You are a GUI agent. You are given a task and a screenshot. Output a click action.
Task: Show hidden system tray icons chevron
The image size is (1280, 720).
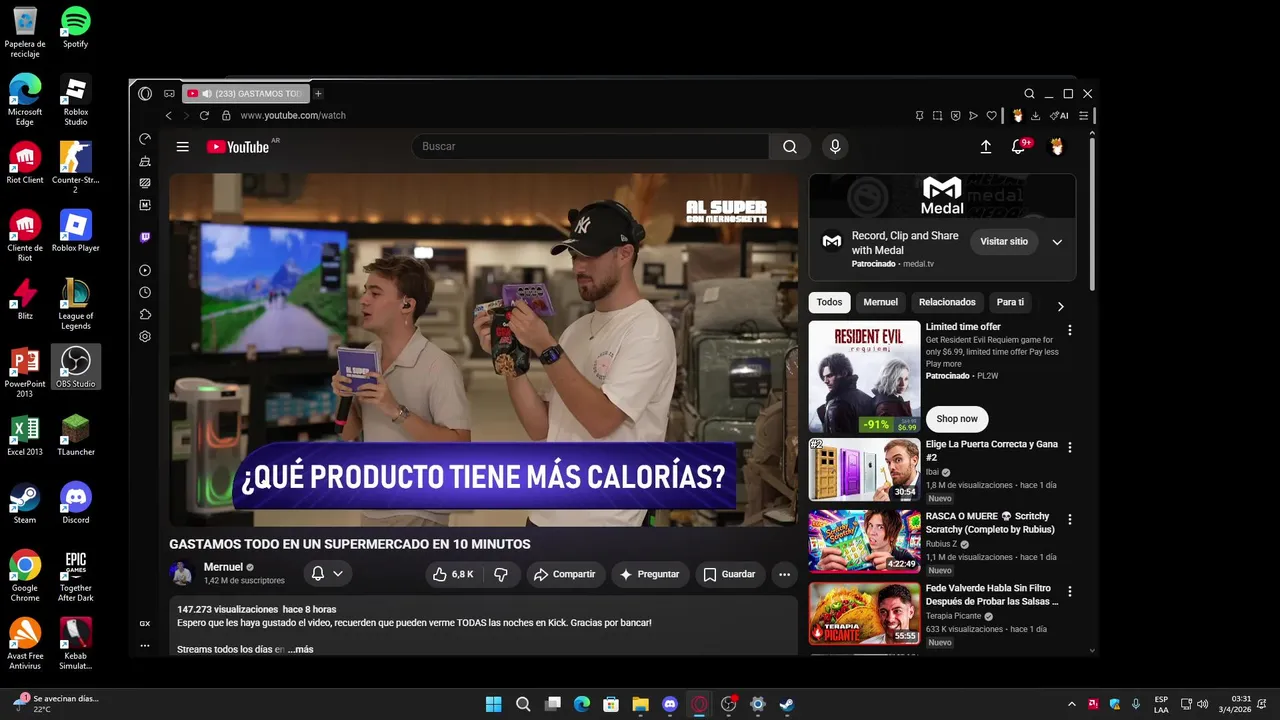(1072, 704)
